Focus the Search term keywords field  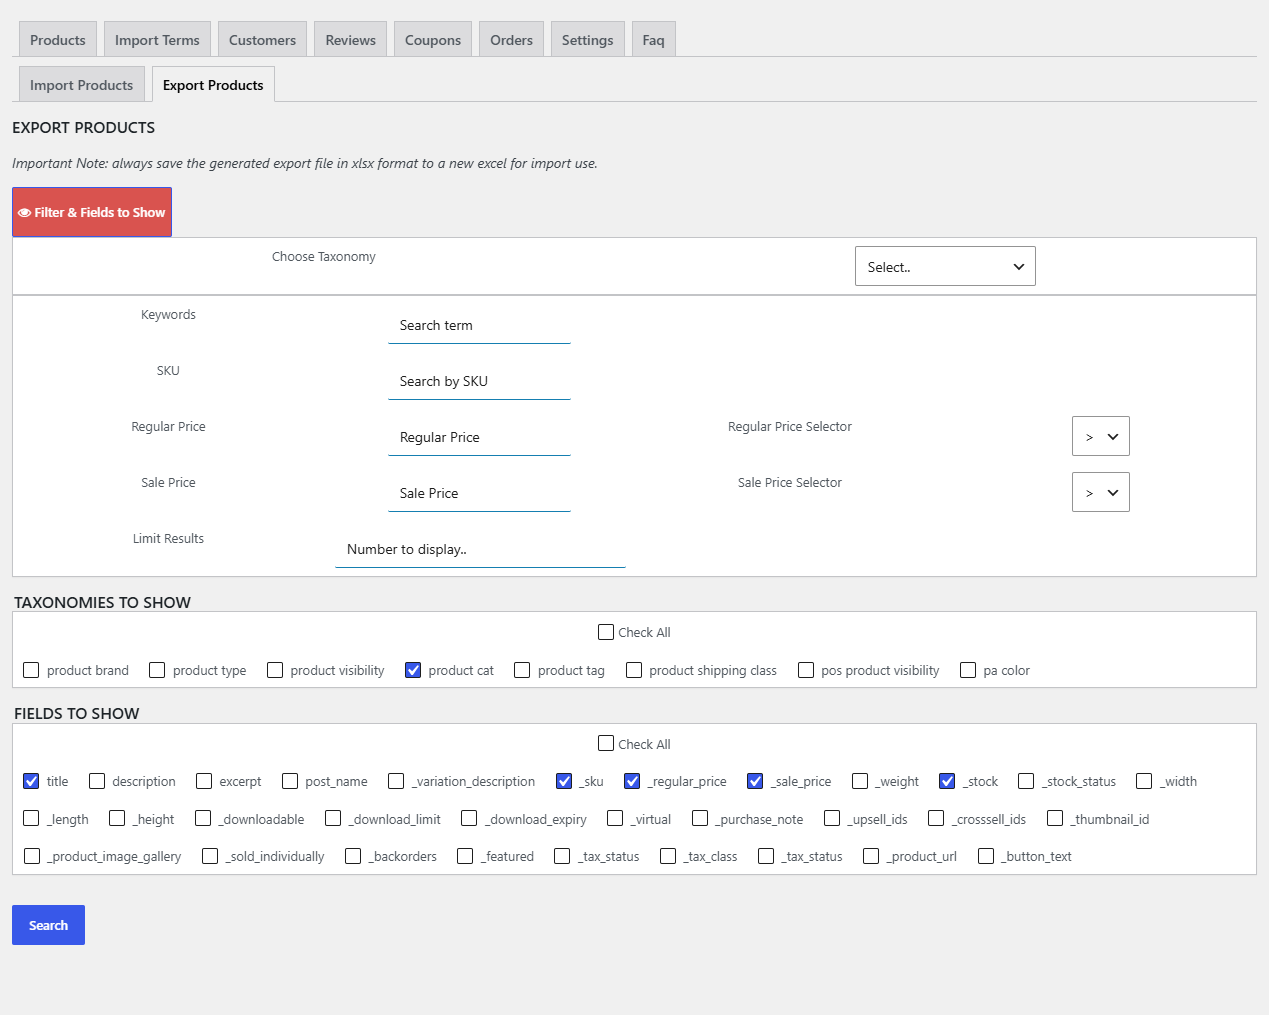(x=479, y=325)
